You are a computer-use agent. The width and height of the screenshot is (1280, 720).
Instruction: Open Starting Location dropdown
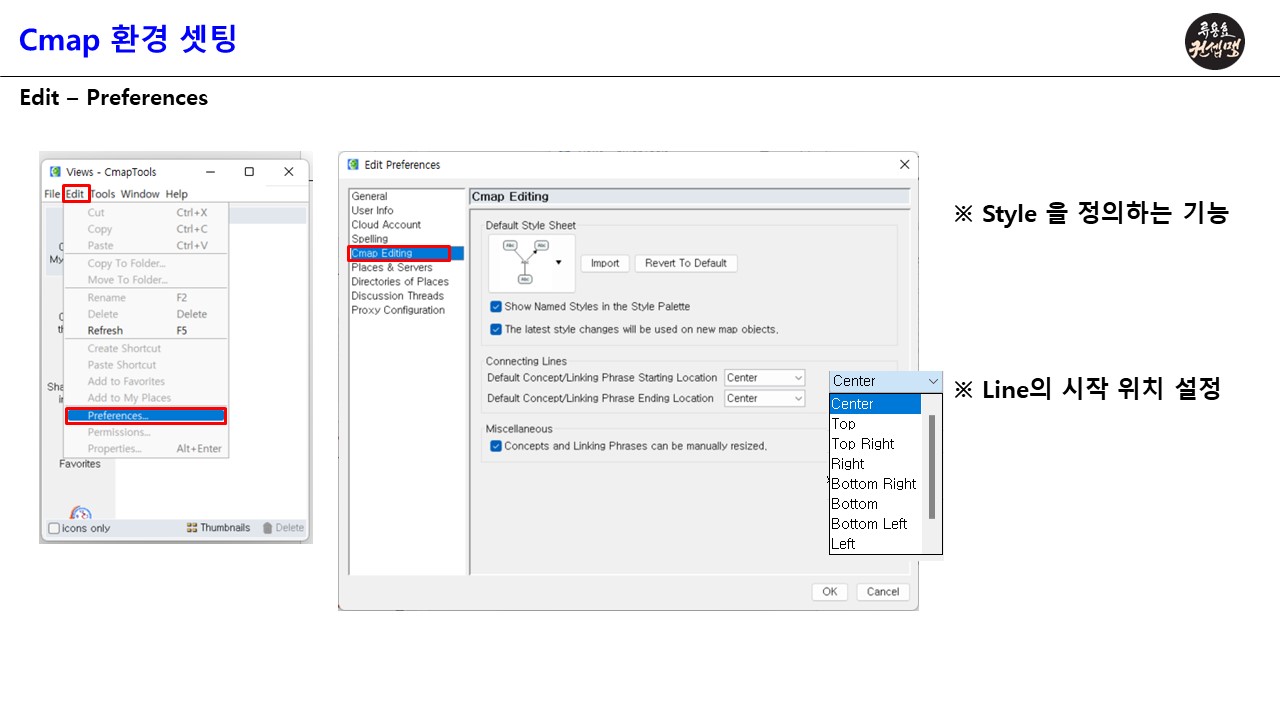click(765, 378)
